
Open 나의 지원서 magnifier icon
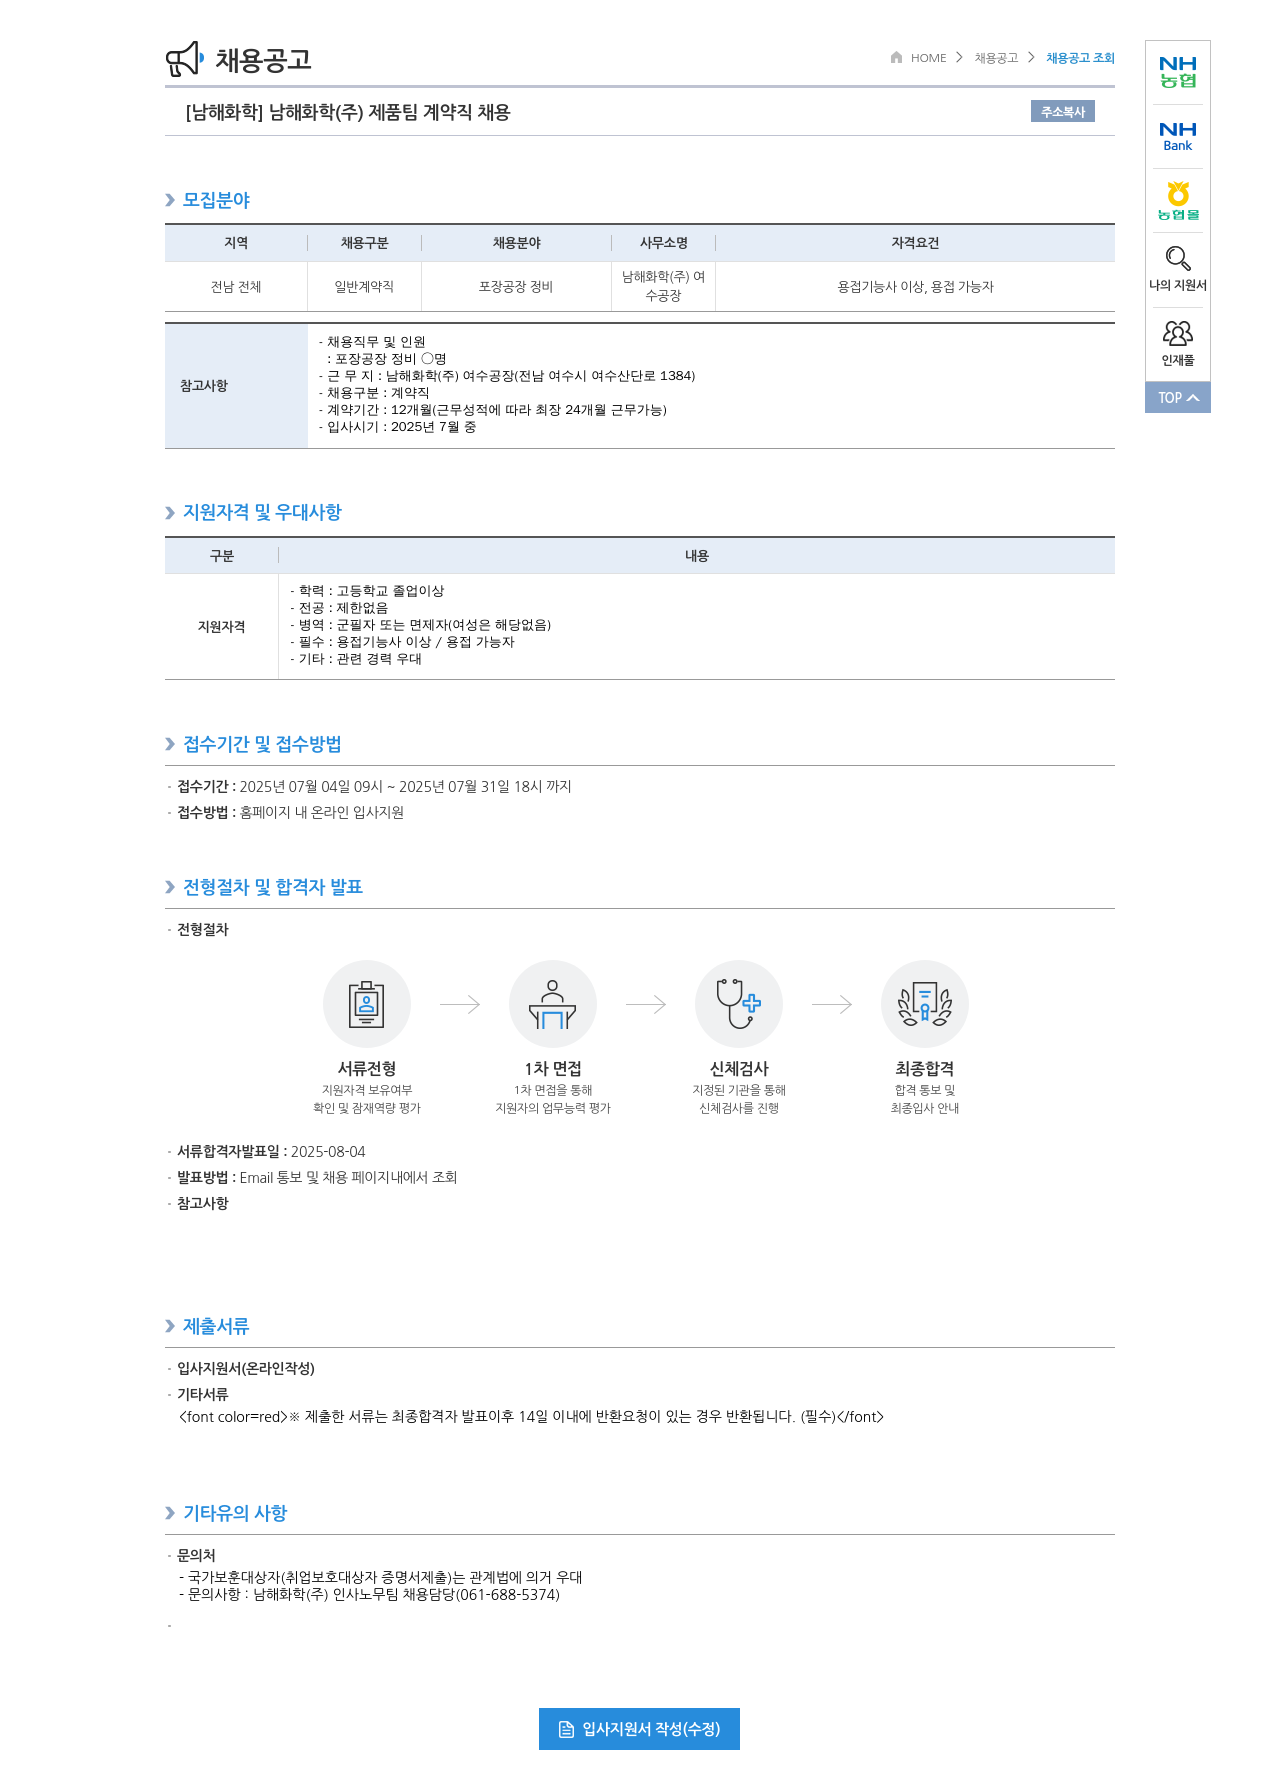pyautogui.click(x=1178, y=258)
